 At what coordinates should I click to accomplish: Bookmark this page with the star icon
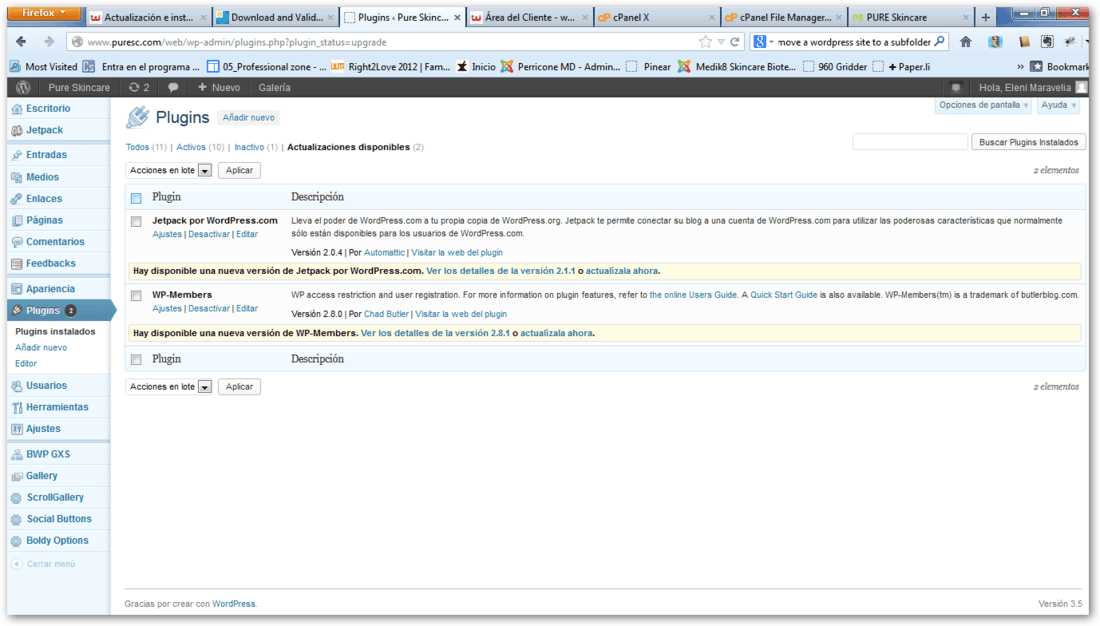coord(705,42)
